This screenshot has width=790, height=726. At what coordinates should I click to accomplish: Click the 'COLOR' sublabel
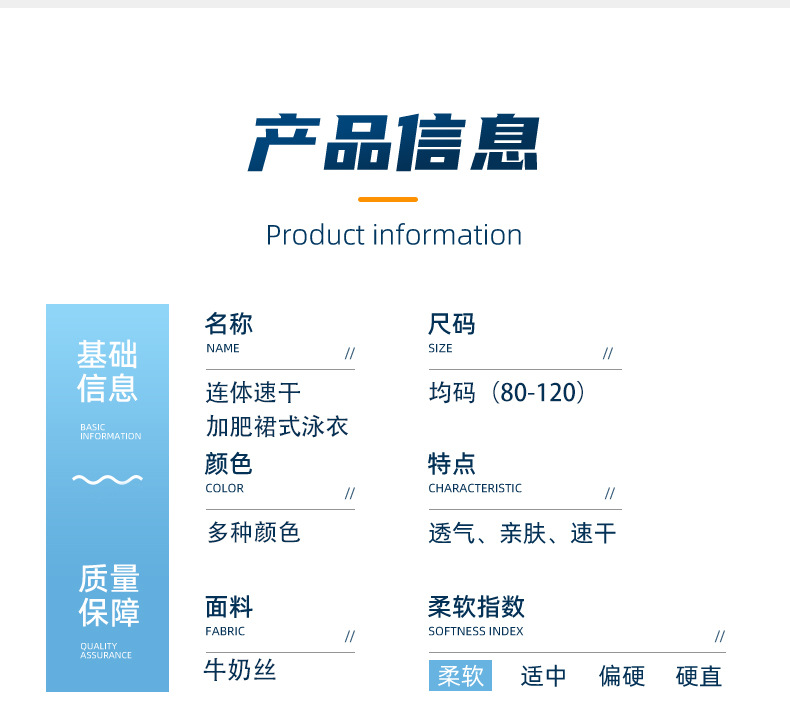[x=224, y=488]
